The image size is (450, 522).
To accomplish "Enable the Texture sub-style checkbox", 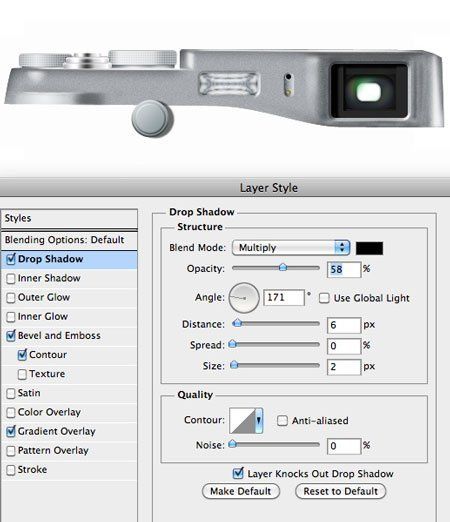I will [22, 374].
